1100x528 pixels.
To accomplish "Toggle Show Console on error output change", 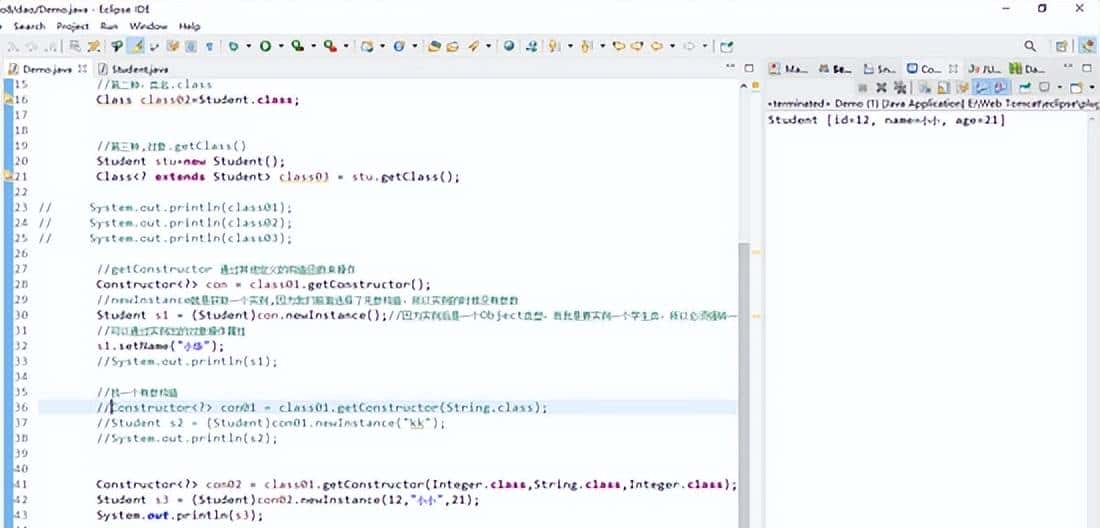I will [1001, 87].
